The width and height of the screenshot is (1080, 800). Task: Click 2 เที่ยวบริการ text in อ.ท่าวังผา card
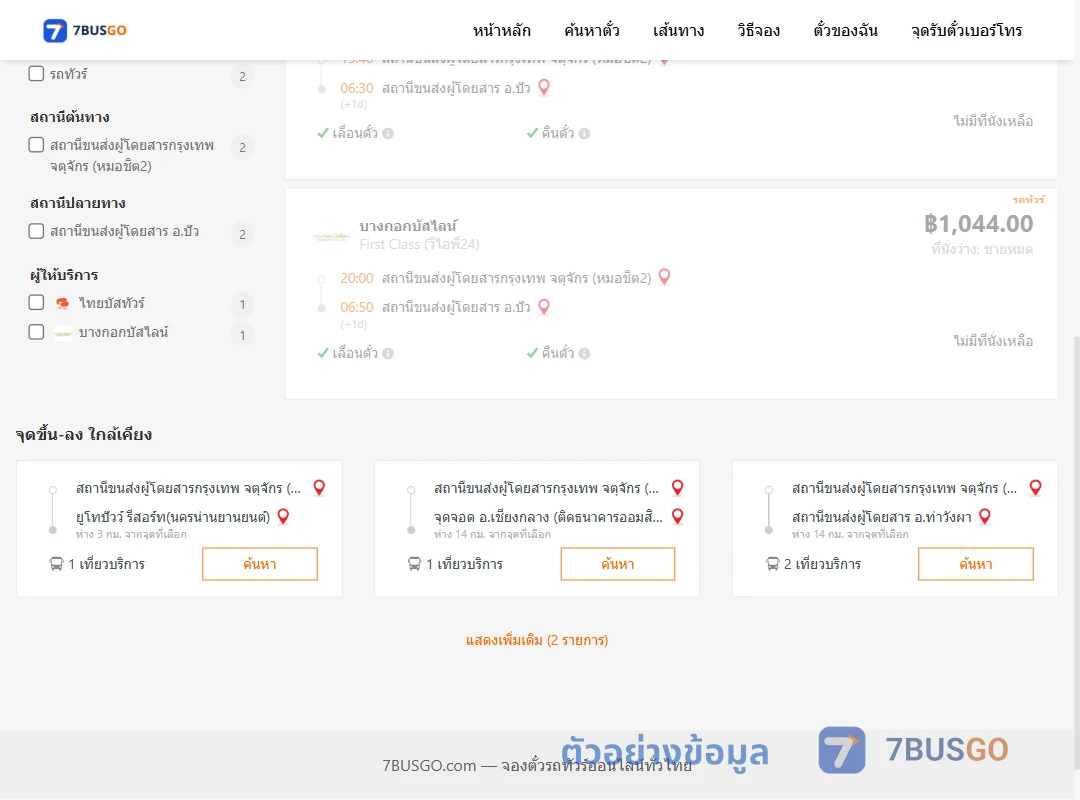tap(822, 564)
